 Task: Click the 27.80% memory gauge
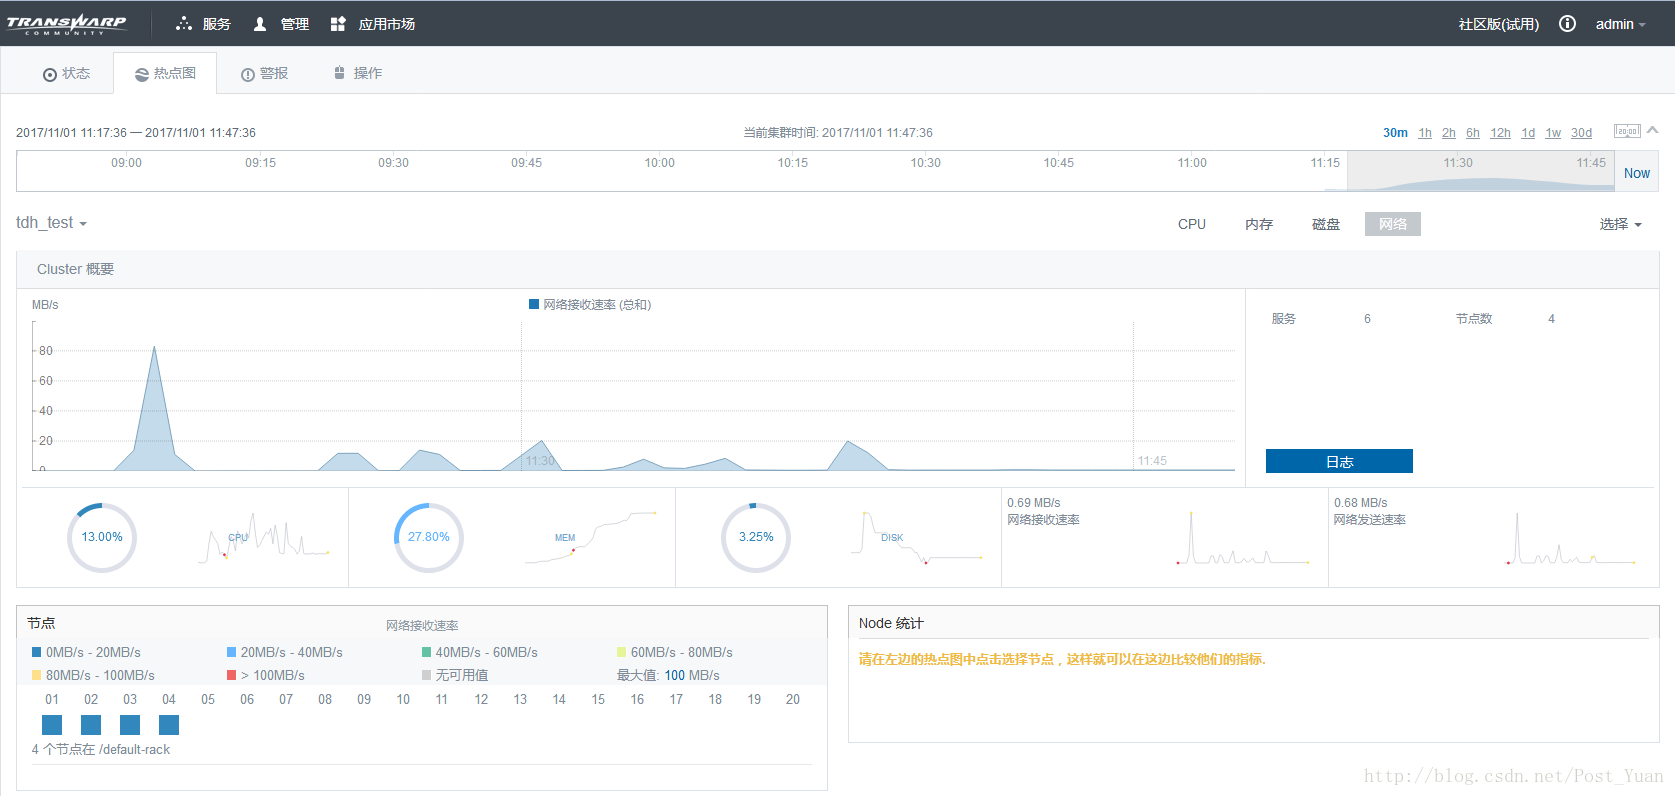coord(429,537)
